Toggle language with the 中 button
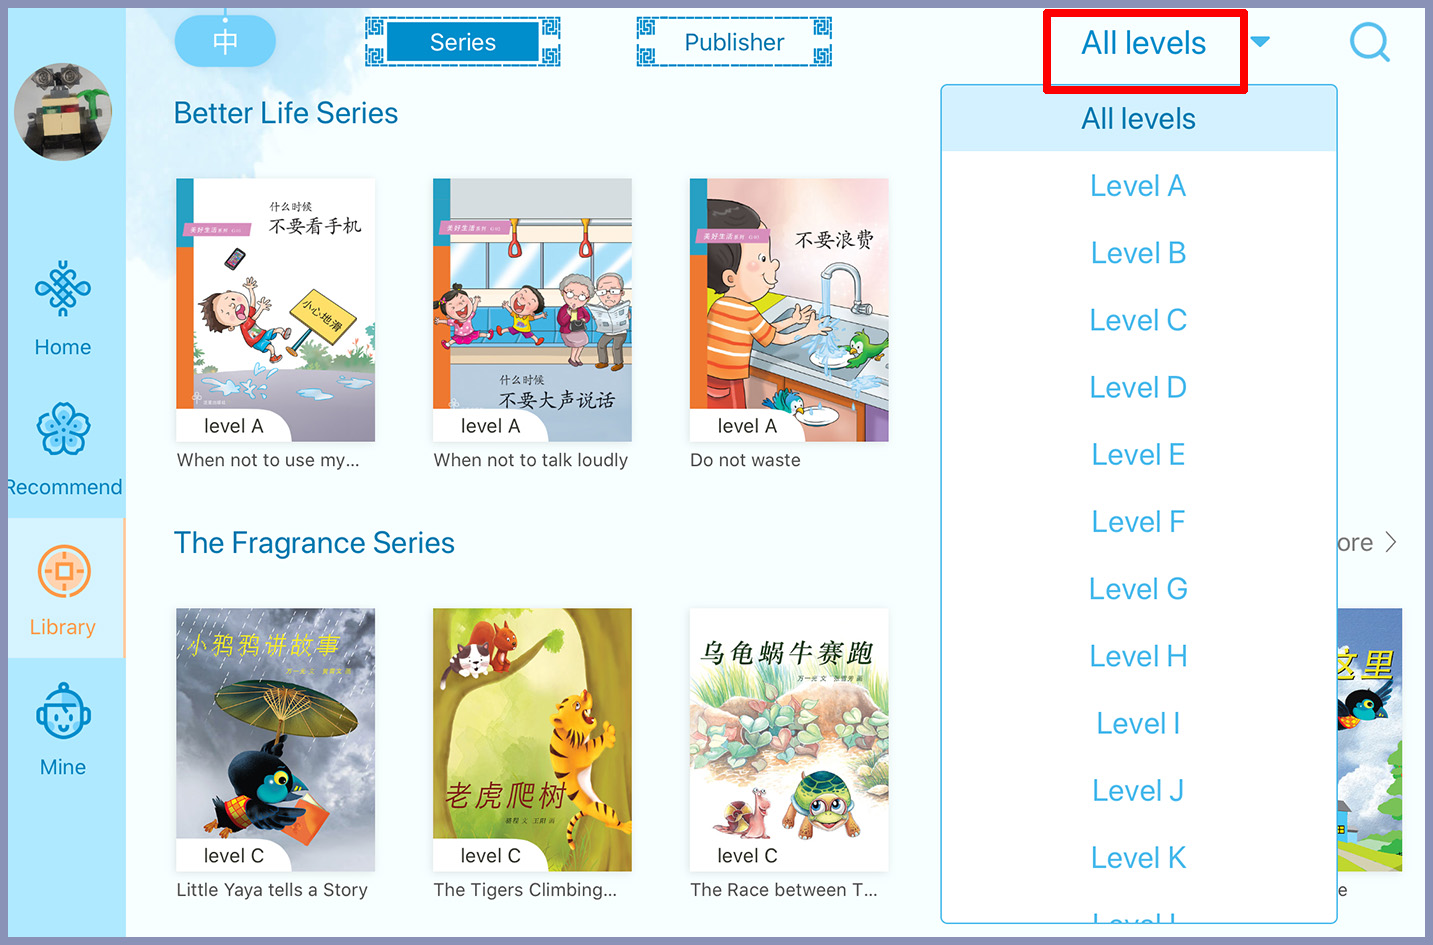 225,42
